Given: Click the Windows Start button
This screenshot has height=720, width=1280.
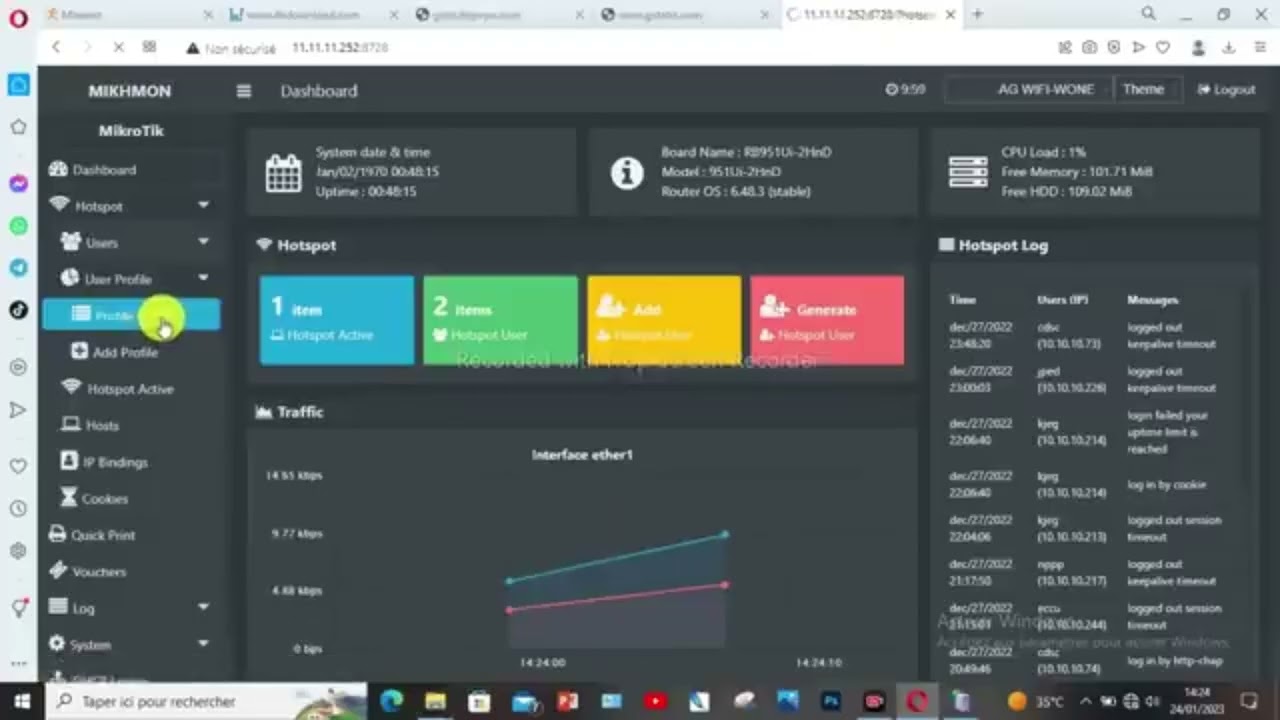Looking at the screenshot, I should (22, 701).
